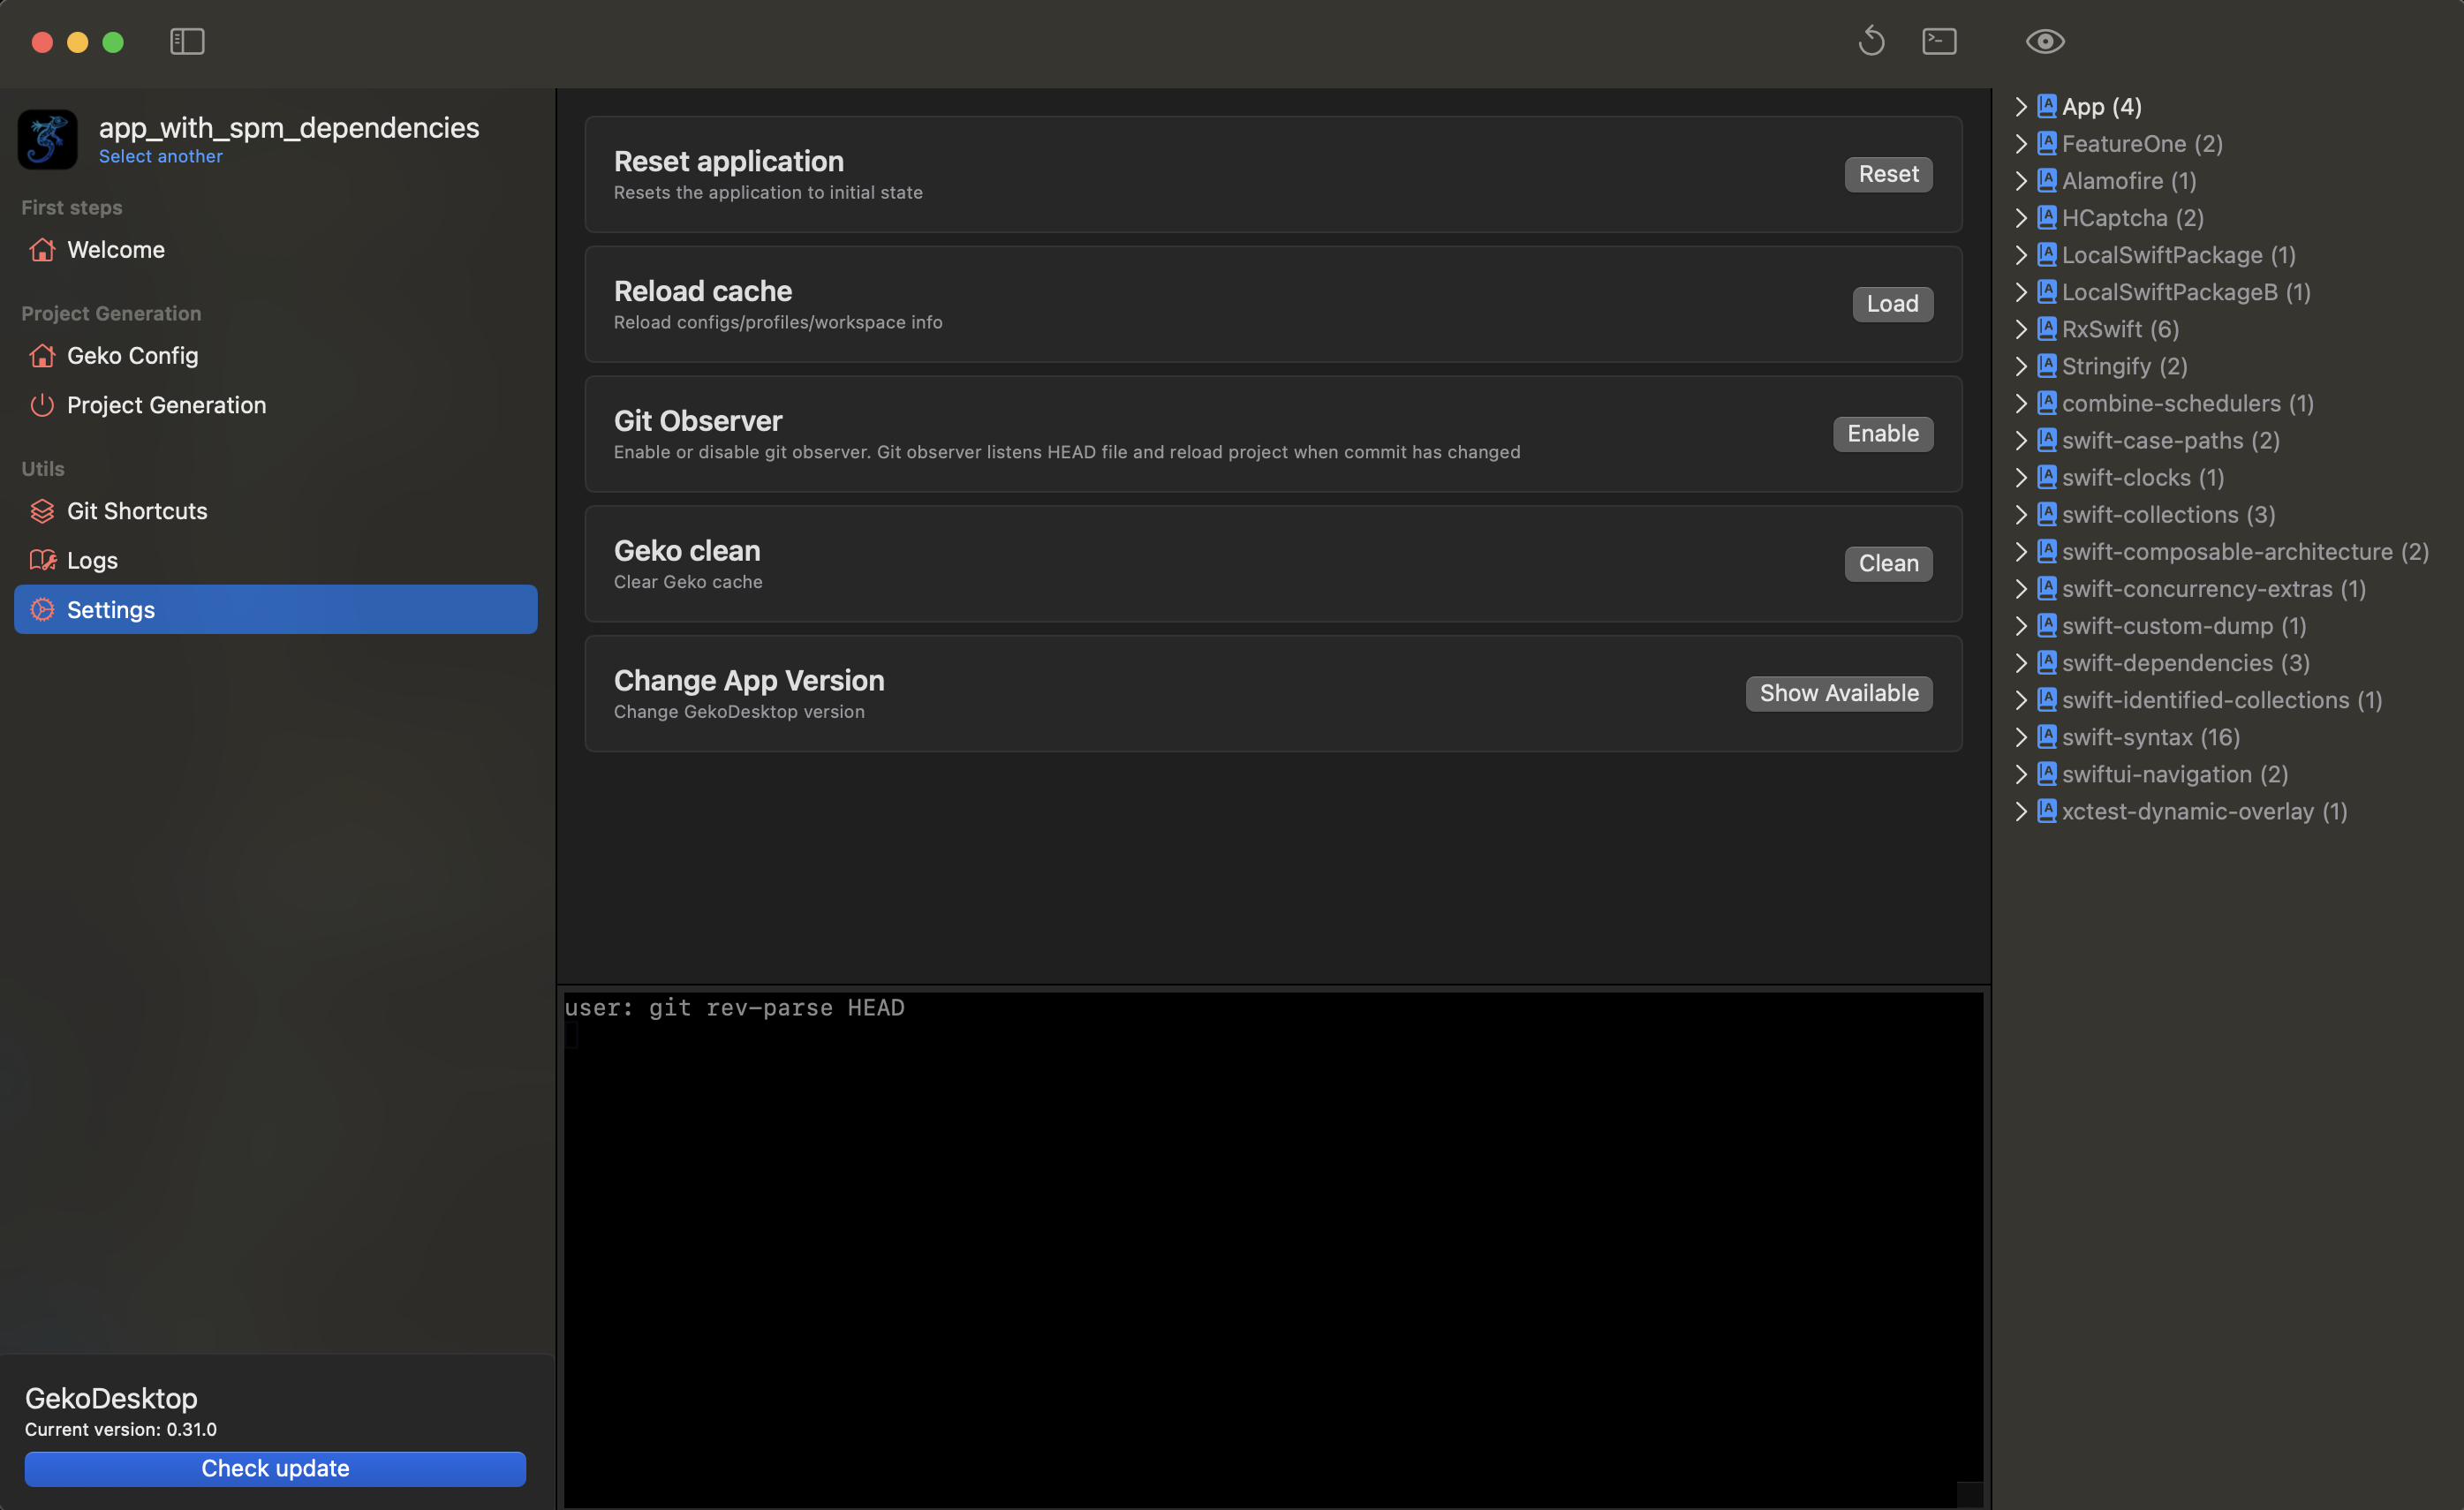This screenshot has height=1510, width=2464.
Task: Enable the Git Observer
Action: pyautogui.click(x=1882, y=434)
